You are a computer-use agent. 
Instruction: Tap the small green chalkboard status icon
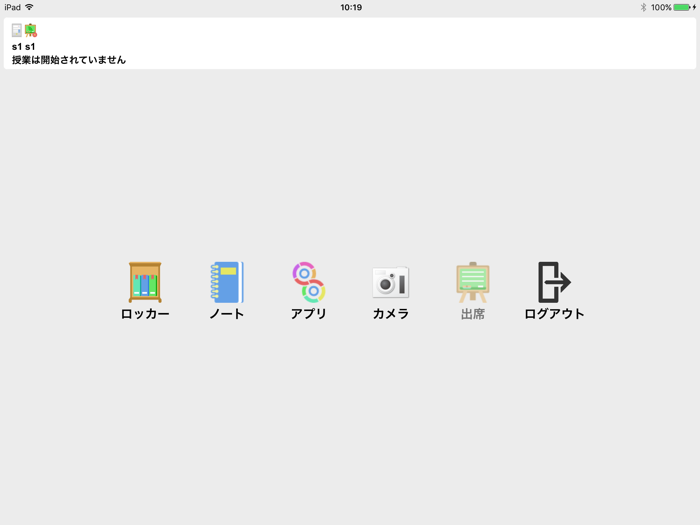[31, 30]
